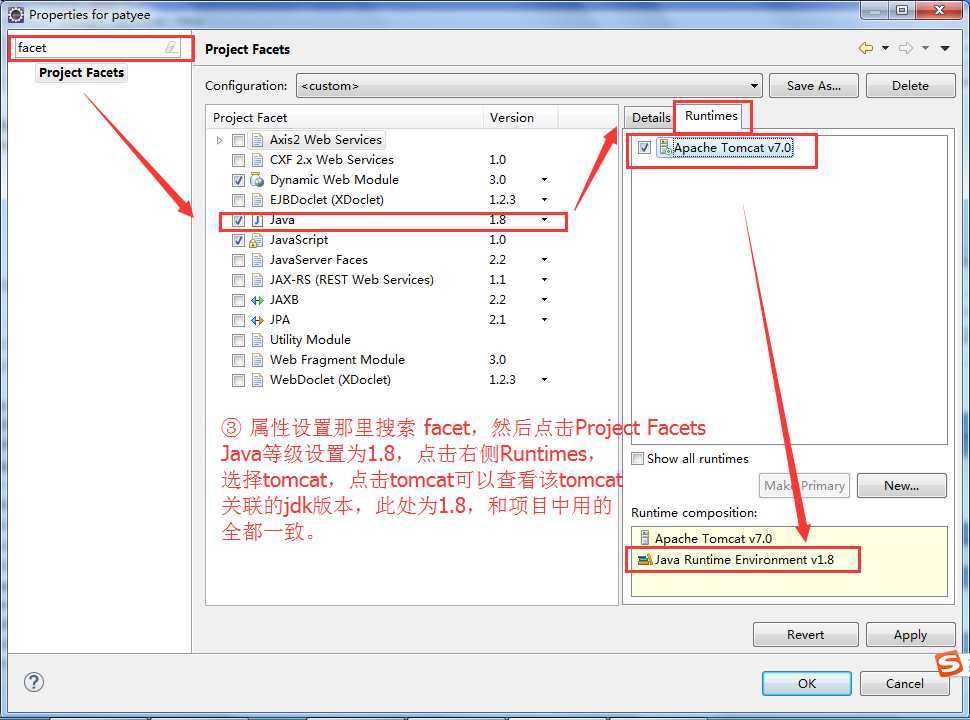Open JavaServer Faces version dropdown
The width and height of the screenshot is (970, 720).
pyautogui.click(x=544, y=259)
